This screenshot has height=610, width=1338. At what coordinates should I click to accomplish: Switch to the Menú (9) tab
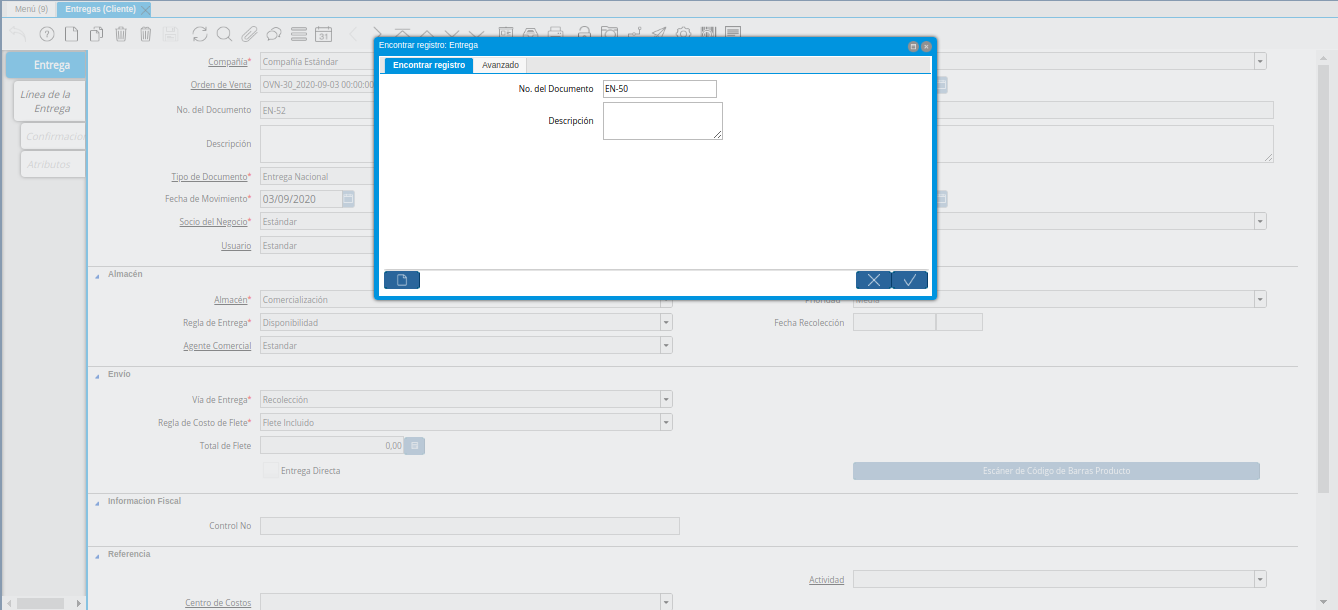point(30,9)
